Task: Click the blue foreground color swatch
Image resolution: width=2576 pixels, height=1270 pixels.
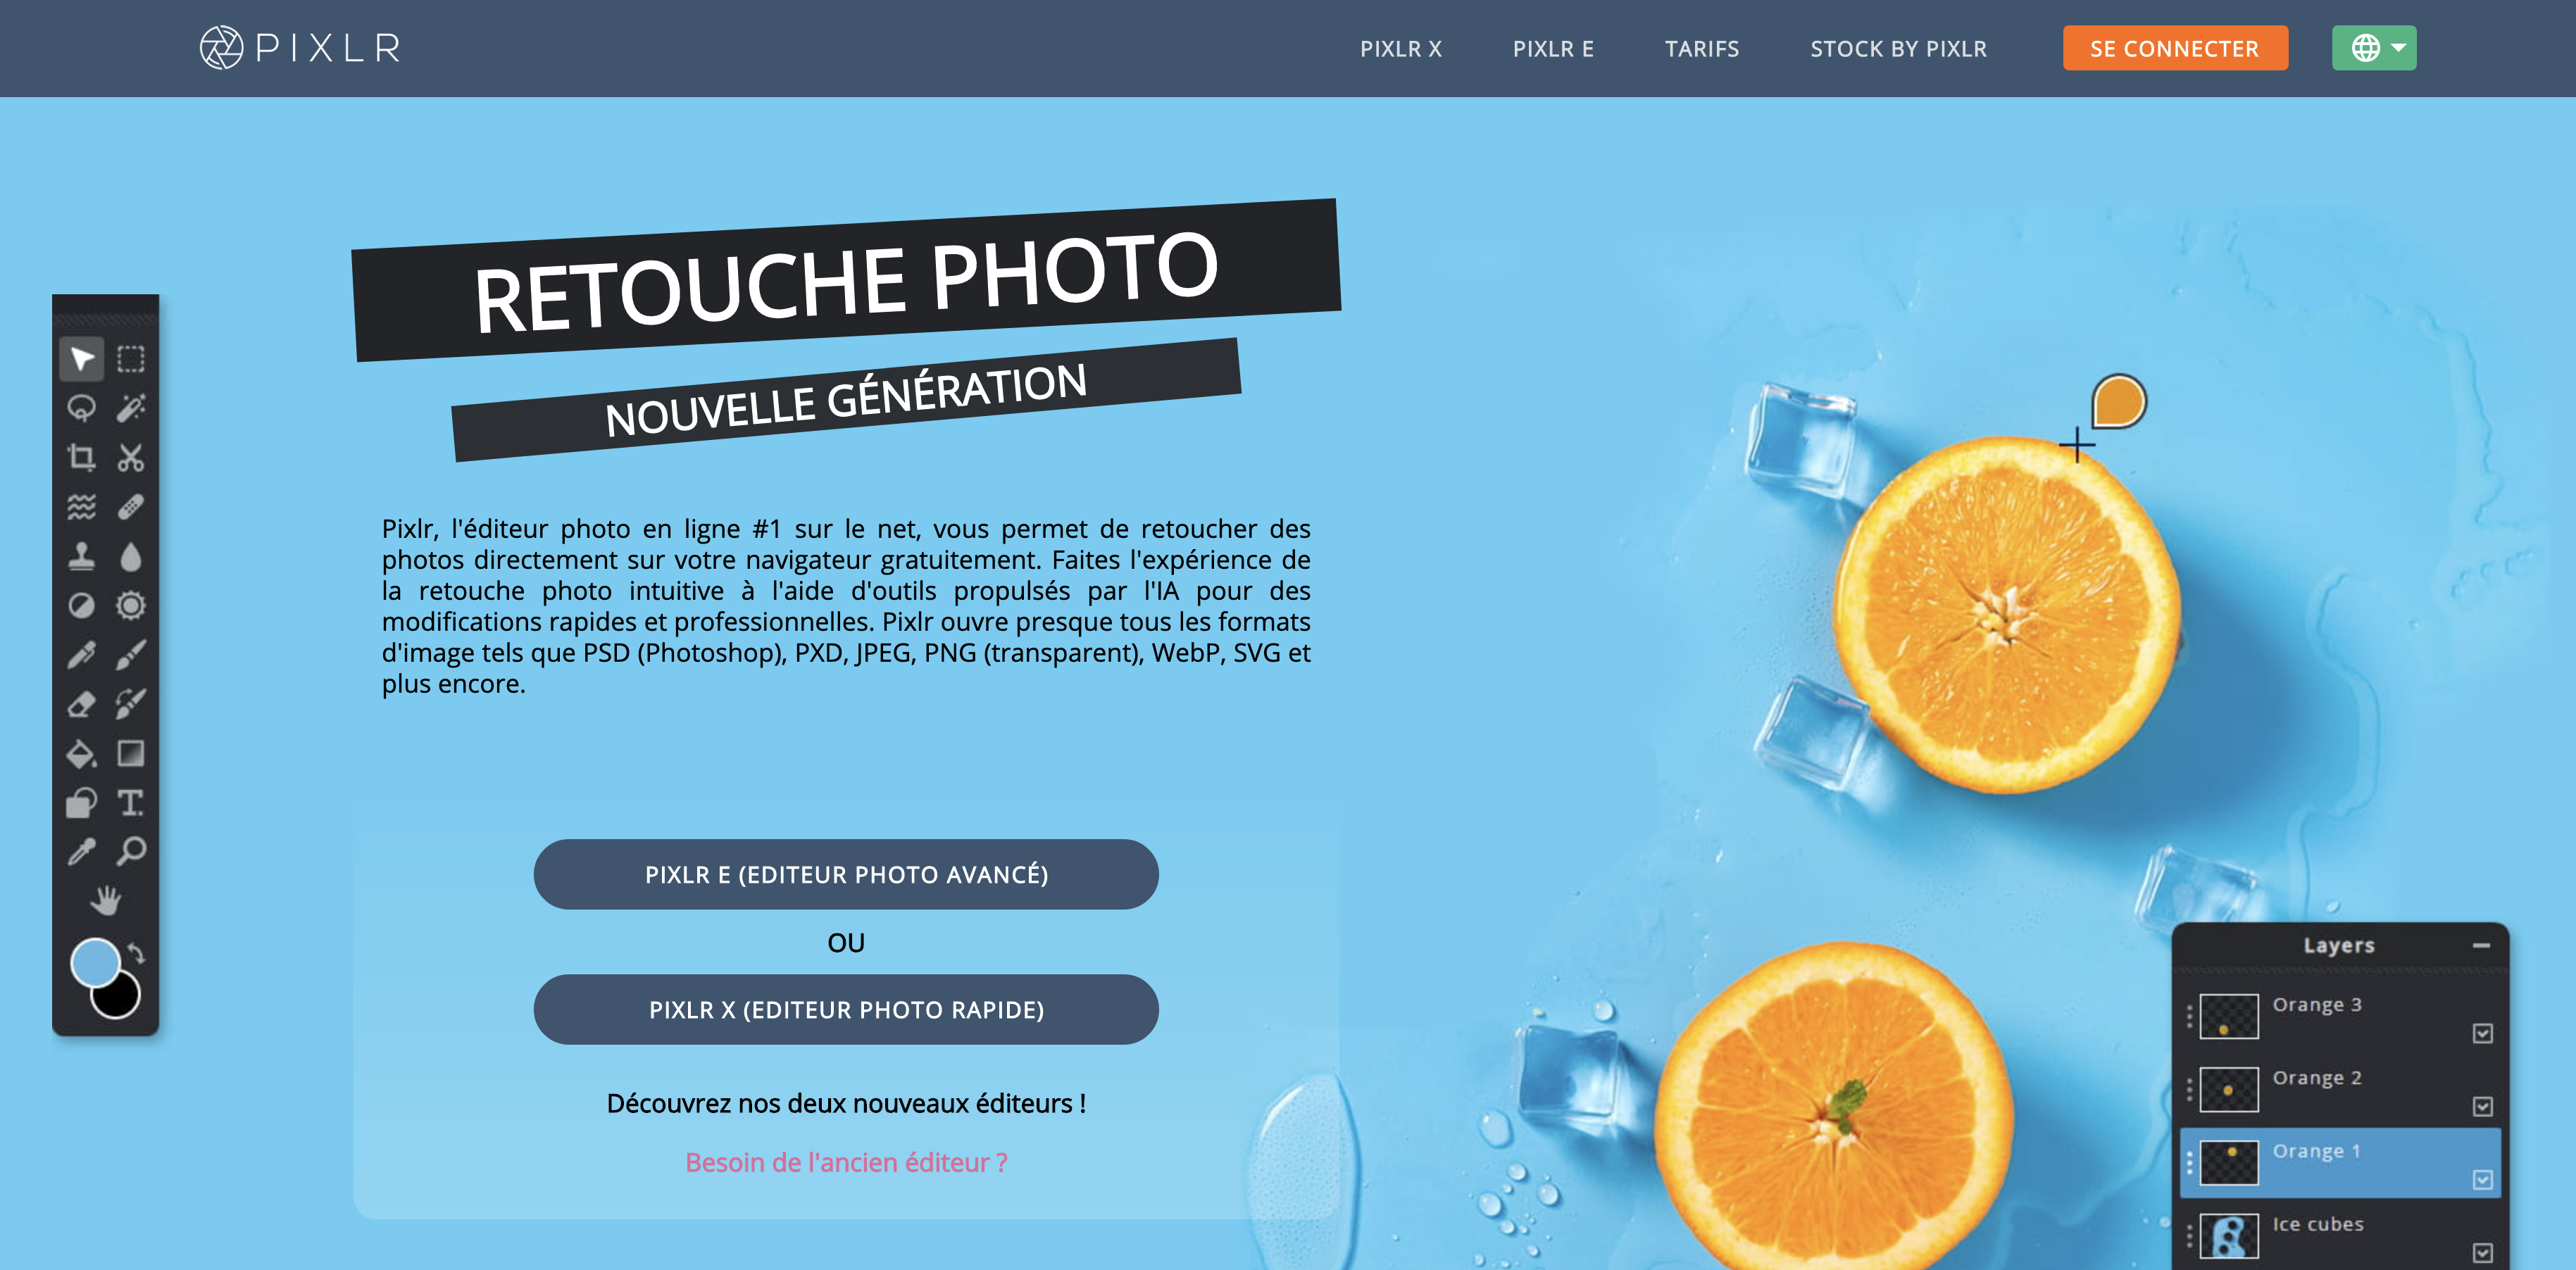Action: (94, 963)
